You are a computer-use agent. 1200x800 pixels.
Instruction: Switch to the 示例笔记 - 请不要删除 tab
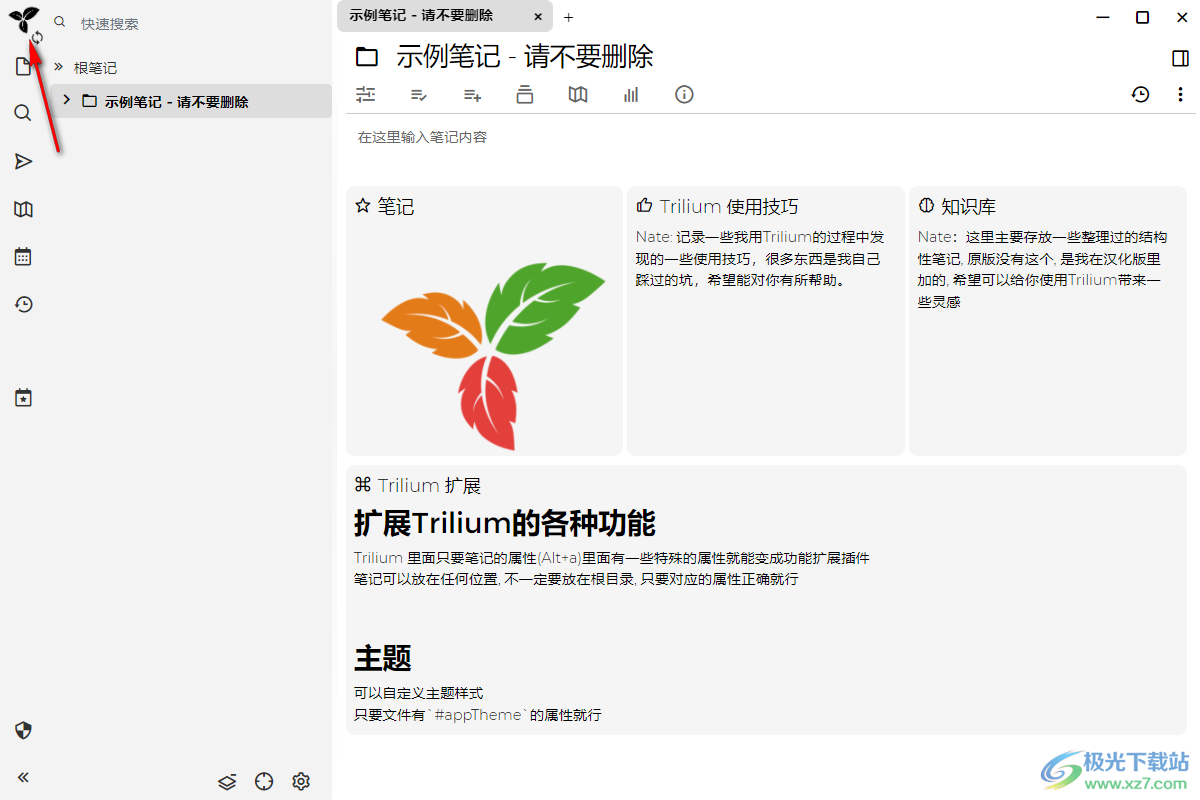(445, 16)
